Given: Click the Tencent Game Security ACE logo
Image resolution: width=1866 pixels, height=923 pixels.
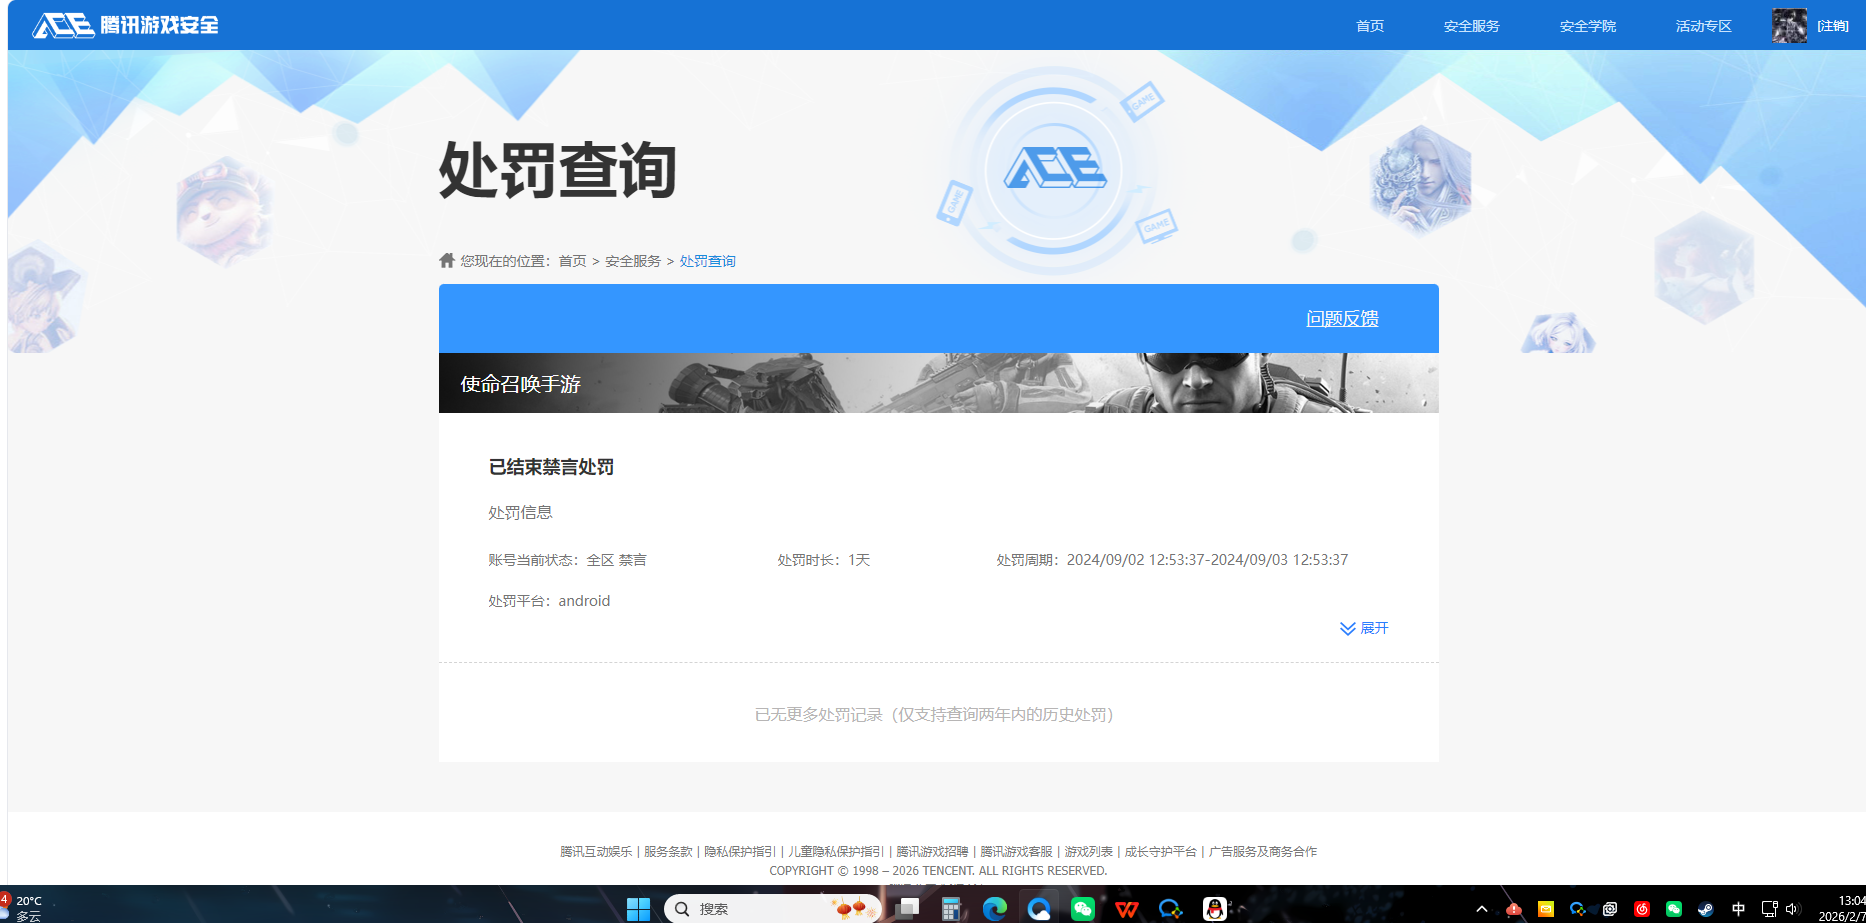Looking at the screenshot, I should (x=125, y=25).
